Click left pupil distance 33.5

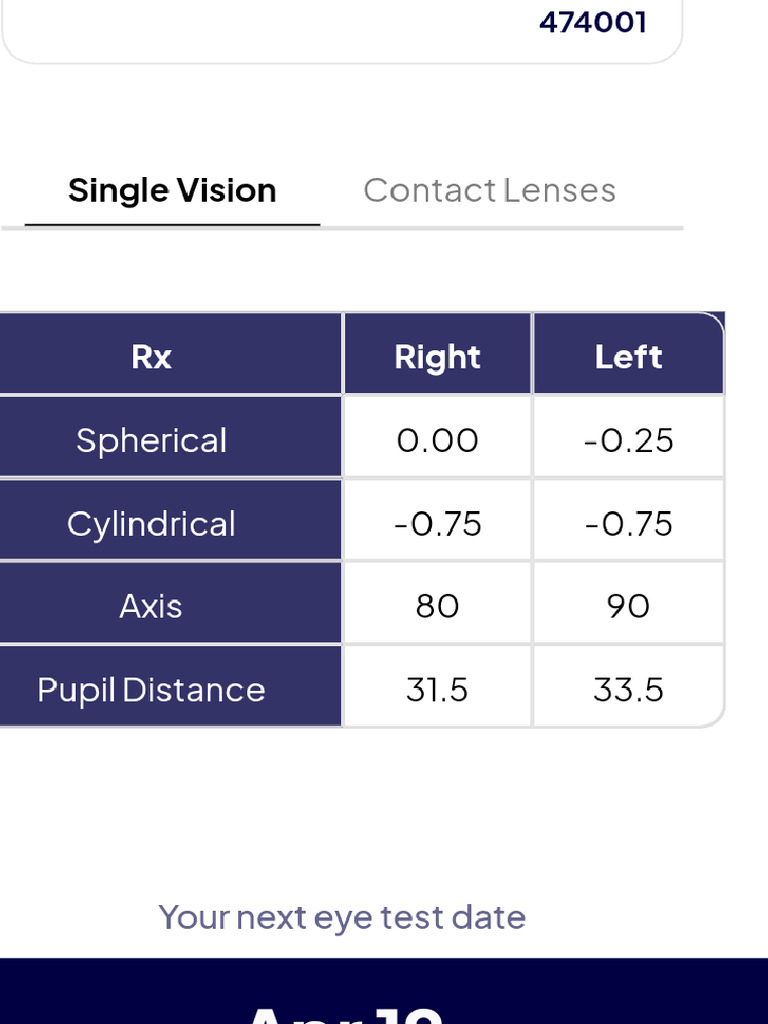pyautogui.click(x=628, y=689)
